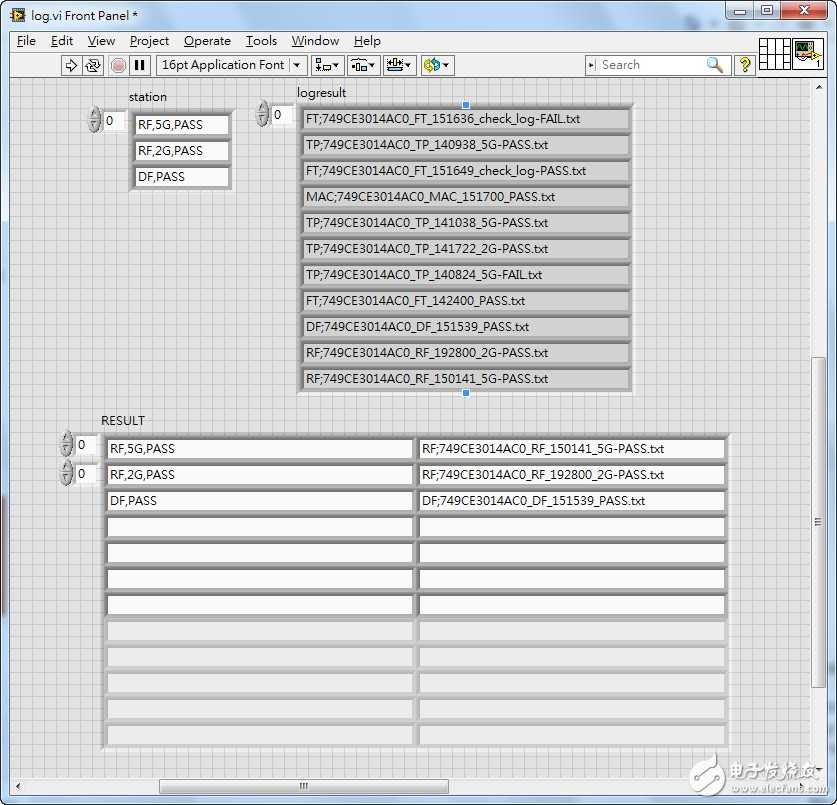
Task: Click the RESULT column index stepper
Action: click(66, 473)
